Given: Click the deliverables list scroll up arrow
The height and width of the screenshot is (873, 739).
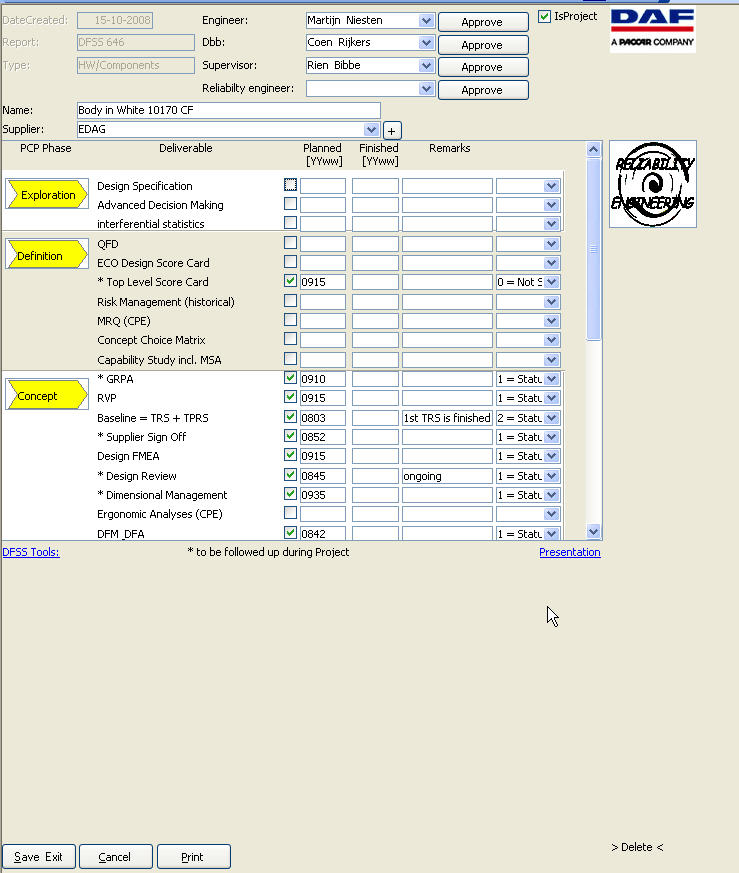Looking at the screenshot, I should [x=594, y=149].
